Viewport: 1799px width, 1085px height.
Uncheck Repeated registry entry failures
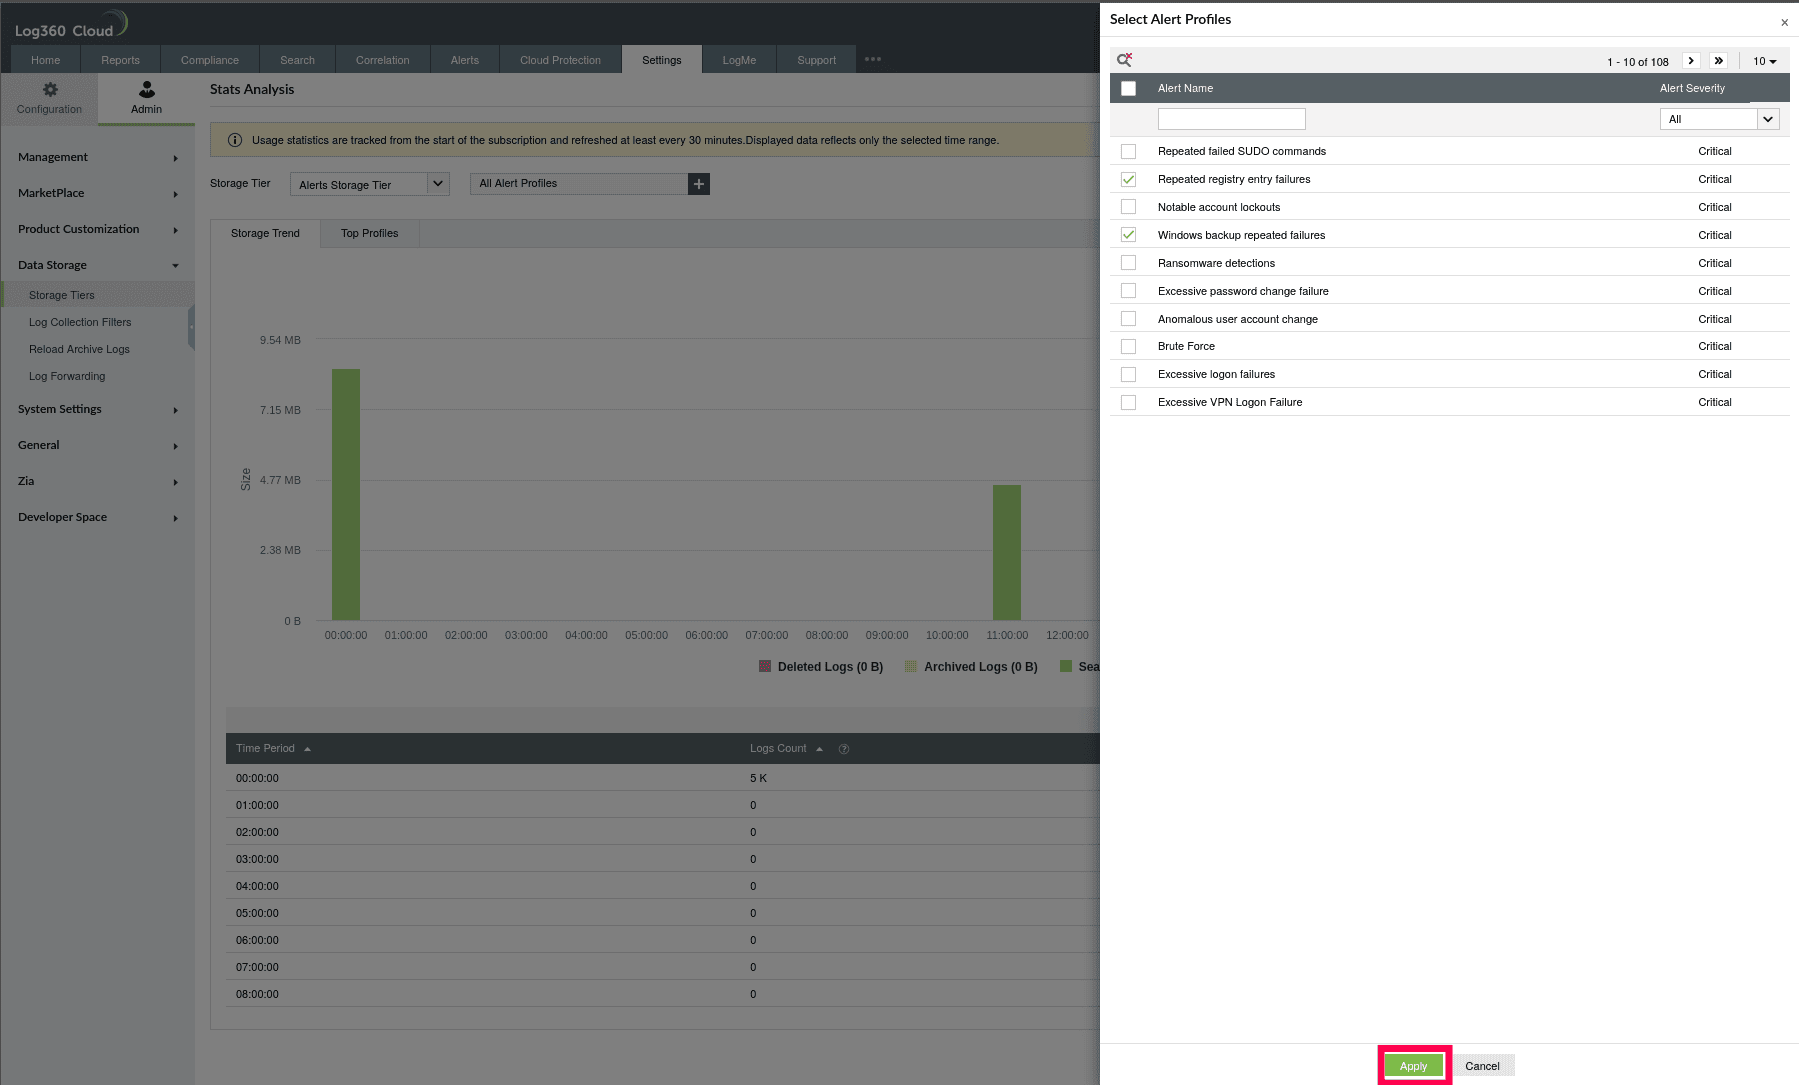tap(1128, 179)
